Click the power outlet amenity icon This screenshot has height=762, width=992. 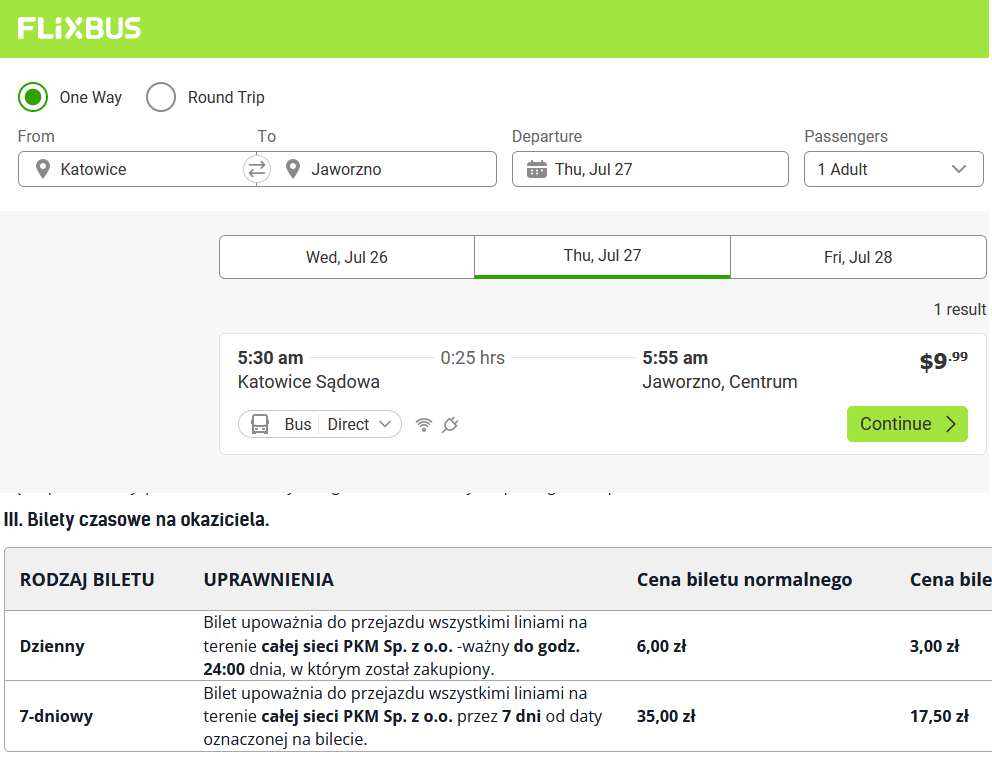tap(450, 425)
